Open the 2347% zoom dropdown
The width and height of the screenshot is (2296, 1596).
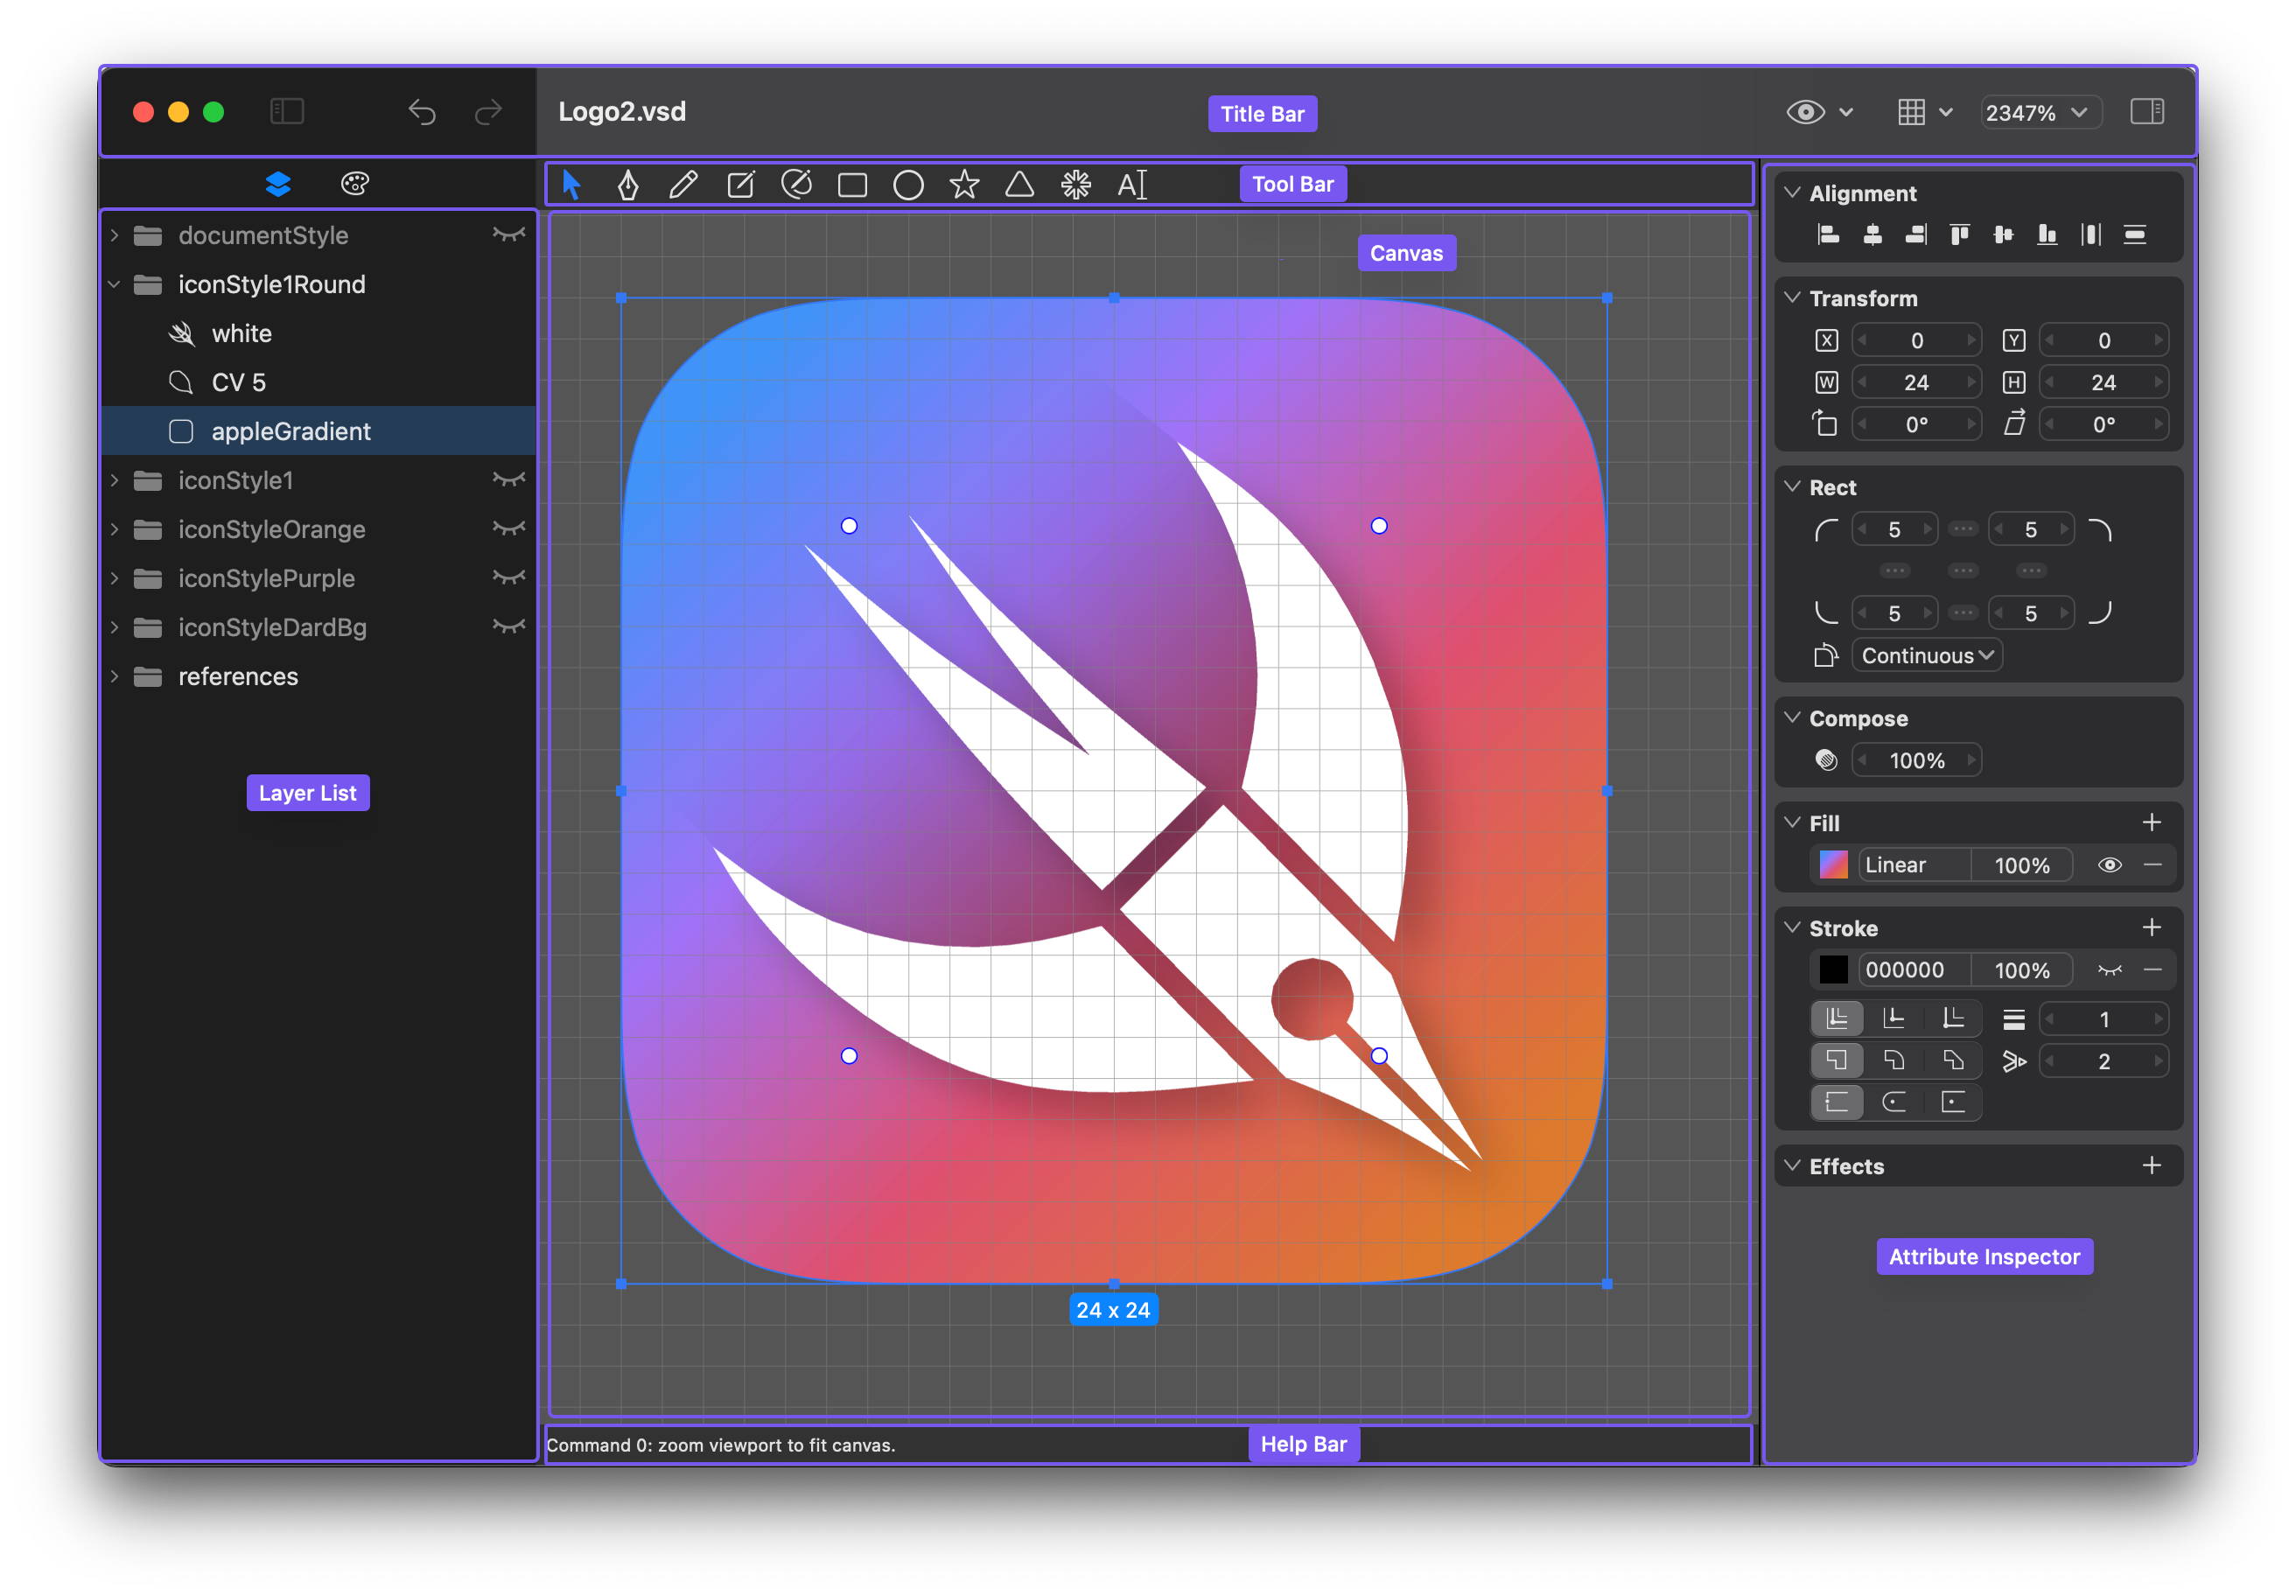[2040, 113]
